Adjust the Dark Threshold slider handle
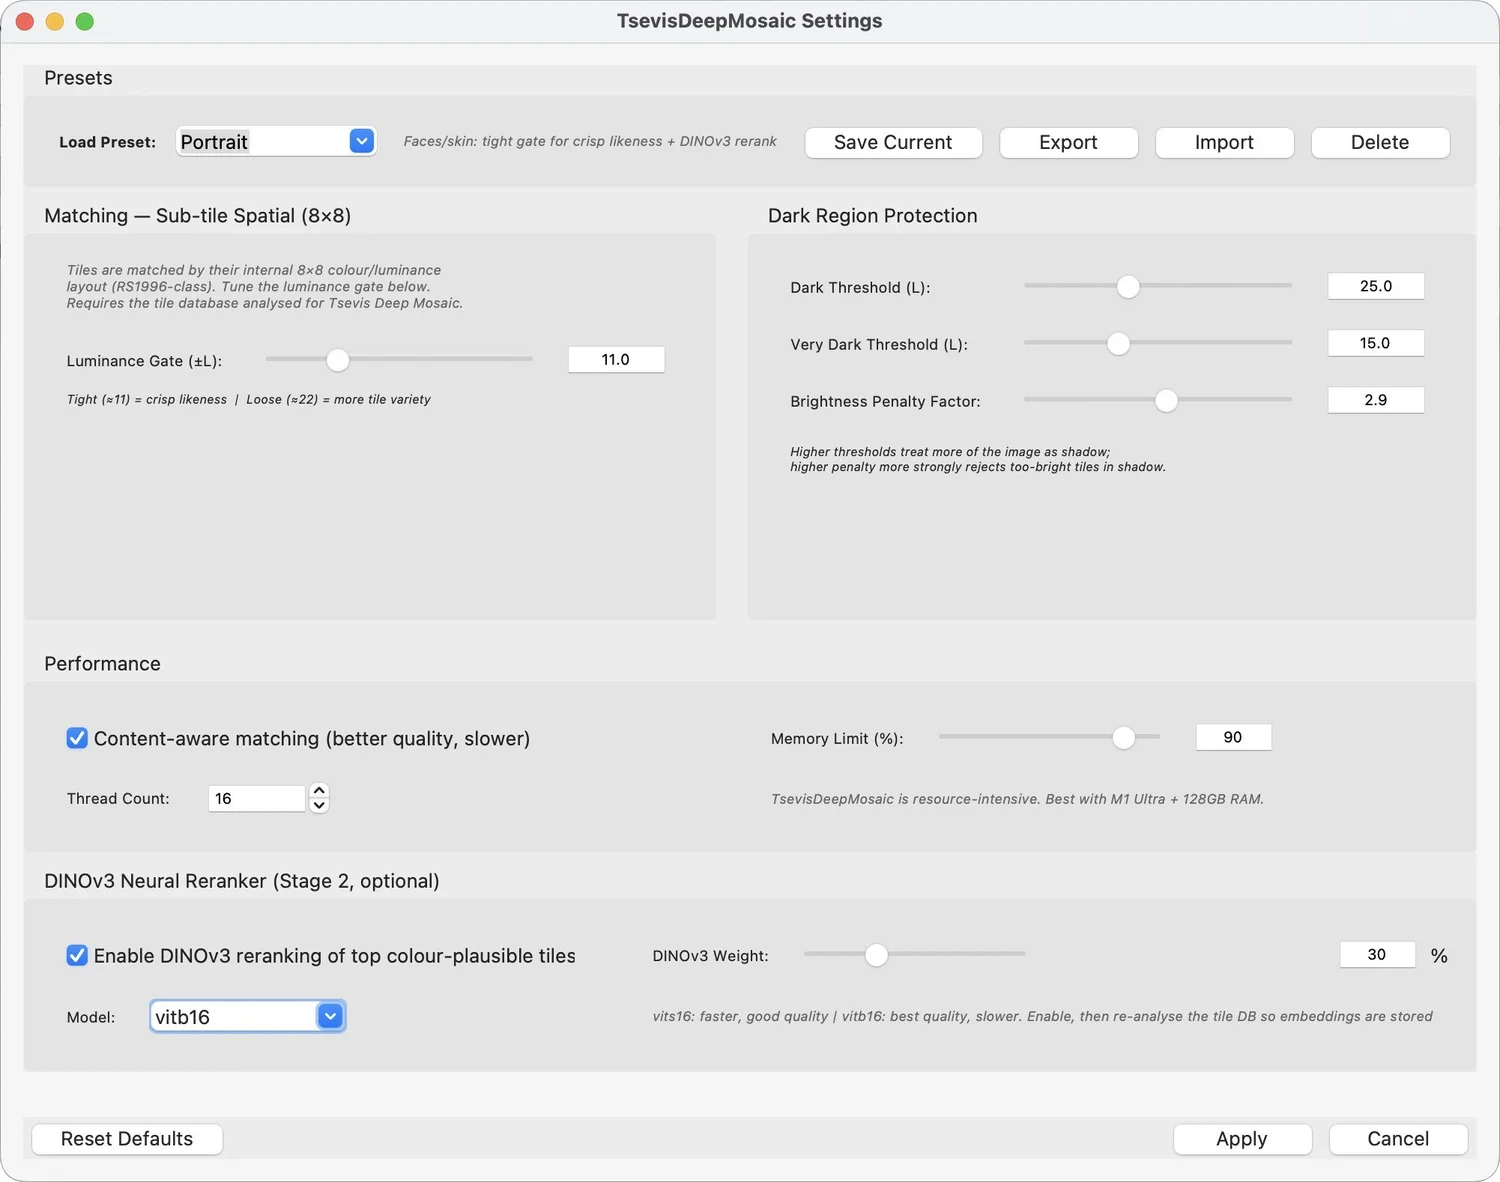This screenshot has height=1182, width=1500. point(1128,286)
